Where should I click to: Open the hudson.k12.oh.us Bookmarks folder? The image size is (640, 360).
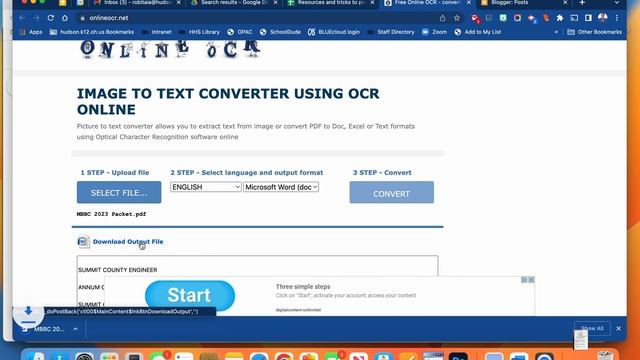[92, 32]
